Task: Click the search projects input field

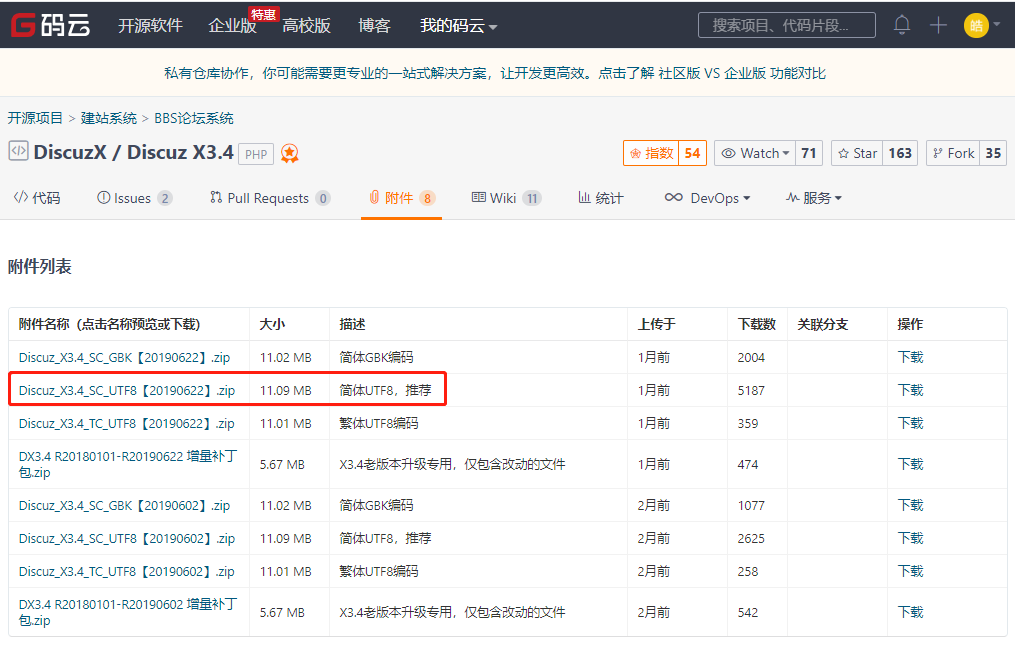Action: point(786,25)
